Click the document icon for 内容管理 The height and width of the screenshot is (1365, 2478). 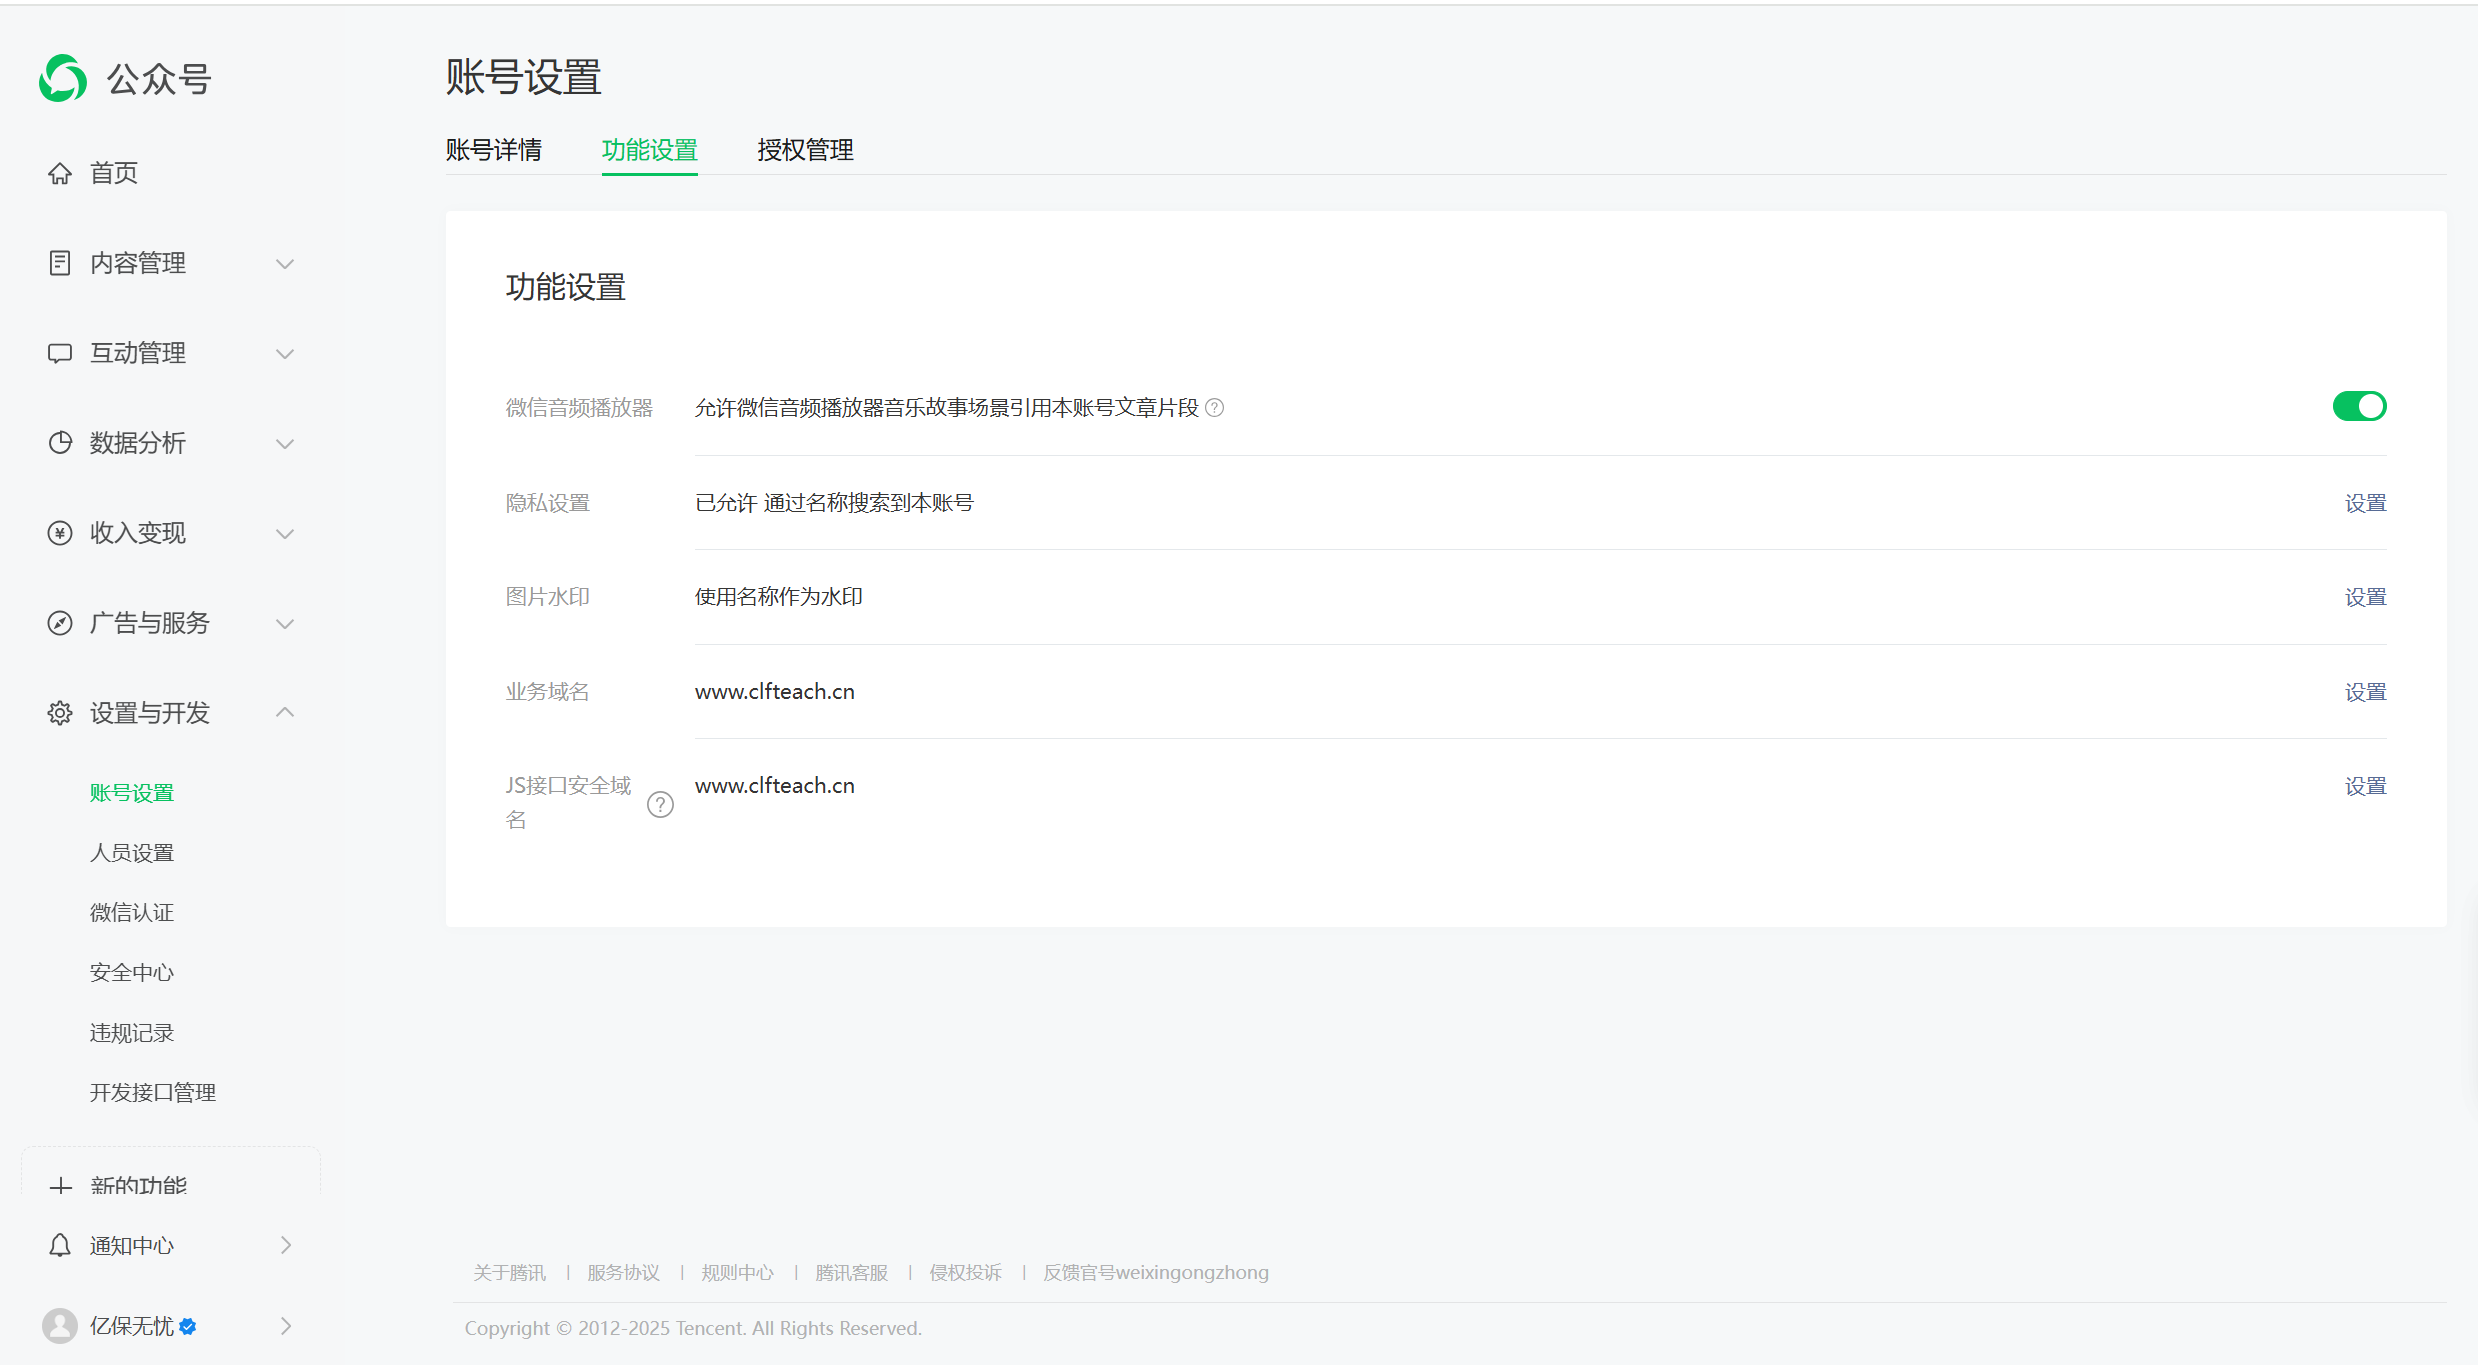[60, 263]
